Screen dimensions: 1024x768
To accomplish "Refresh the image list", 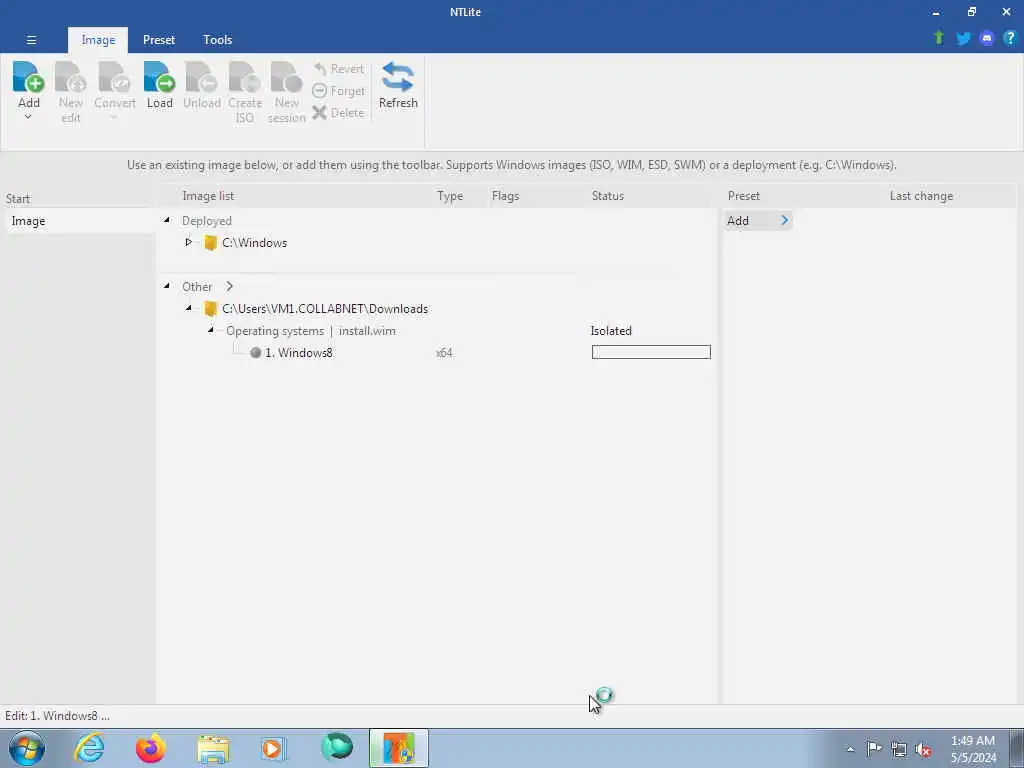I will tap(398, 85).
